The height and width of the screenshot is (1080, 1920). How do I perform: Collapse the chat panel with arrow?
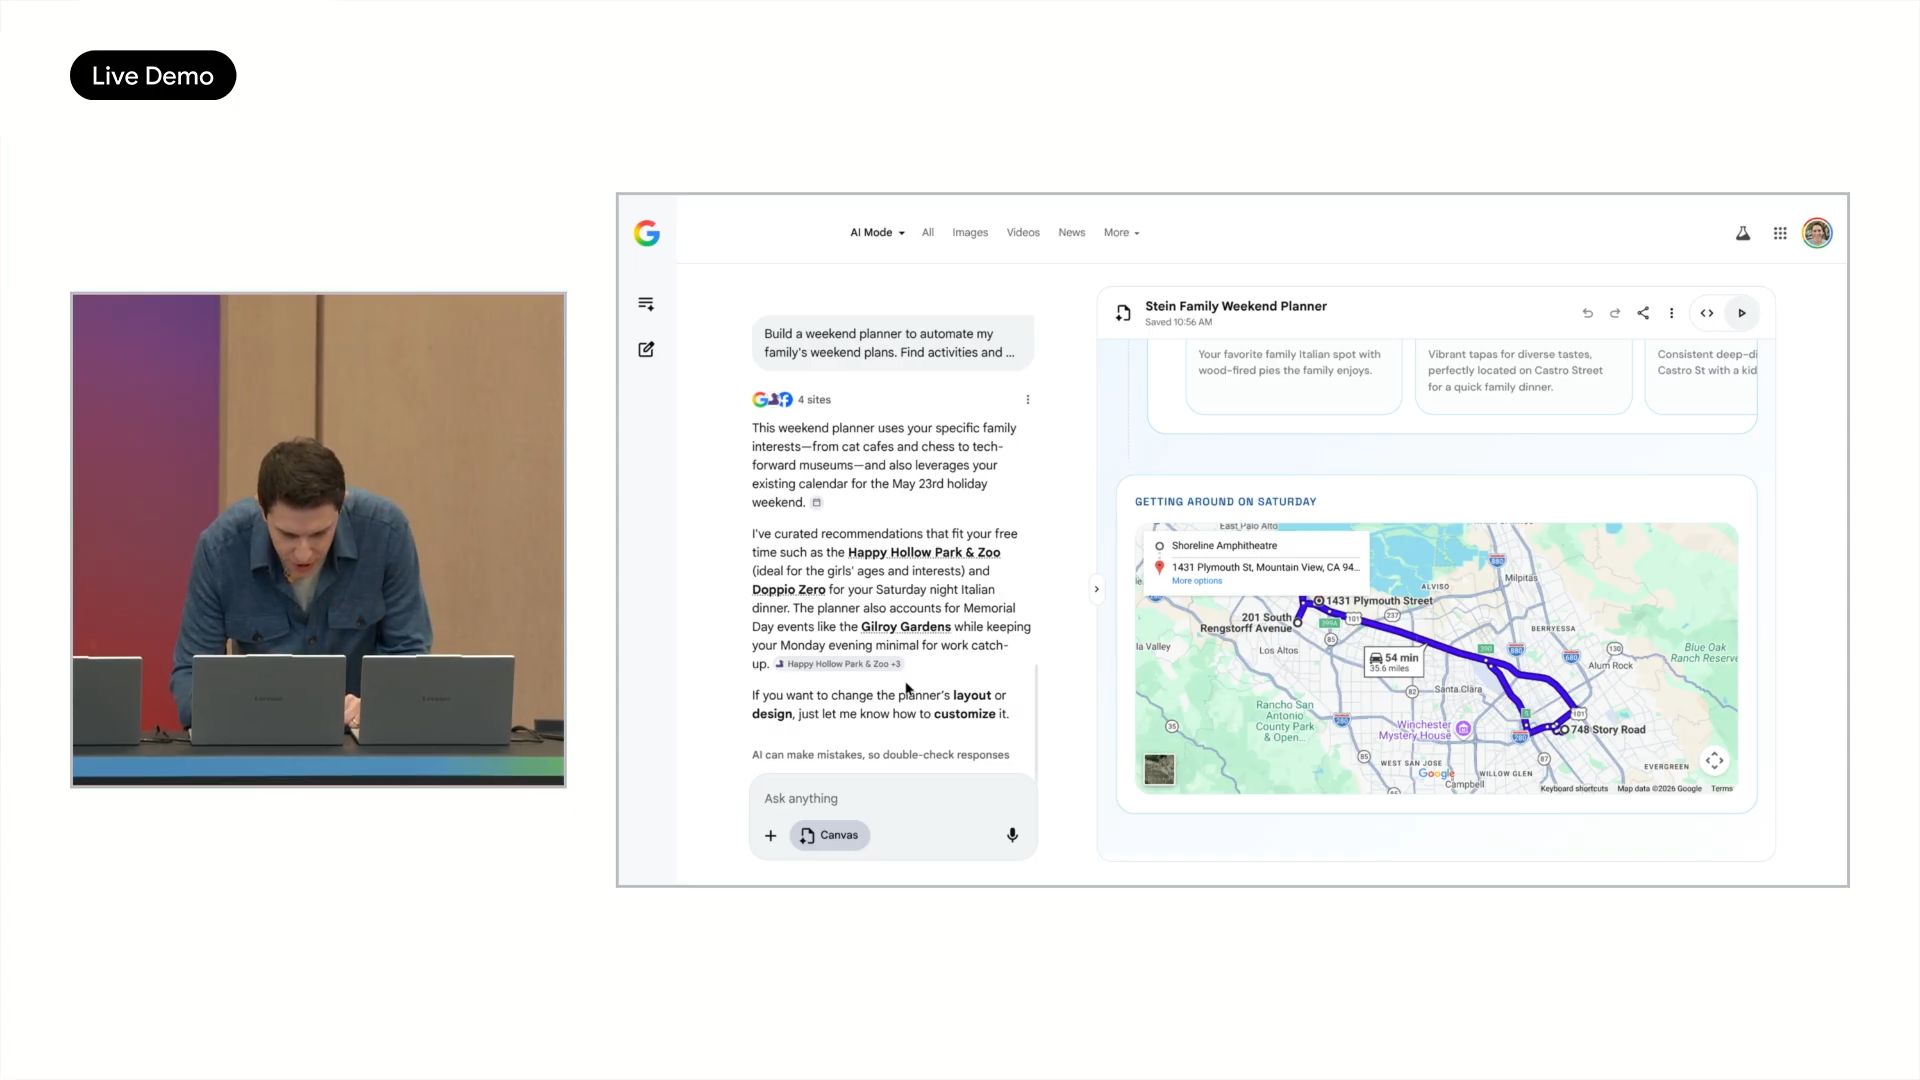(x=1096, y=589)
